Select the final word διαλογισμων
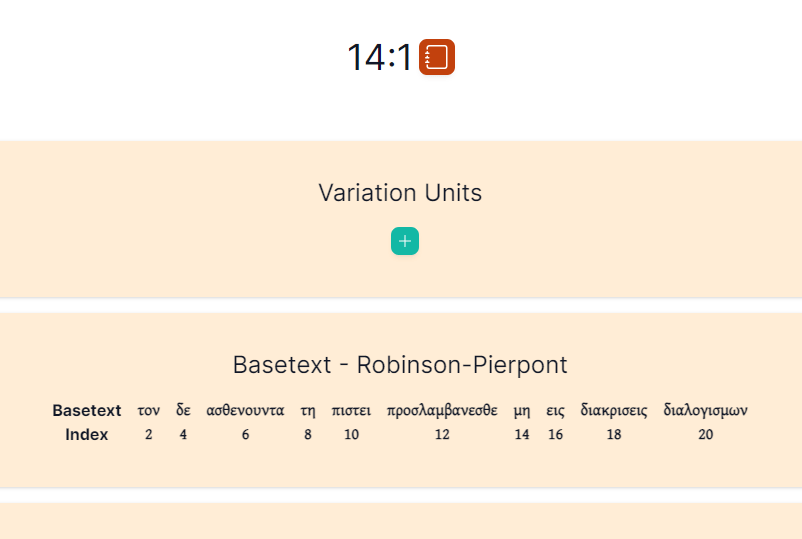 pos(705,410)
